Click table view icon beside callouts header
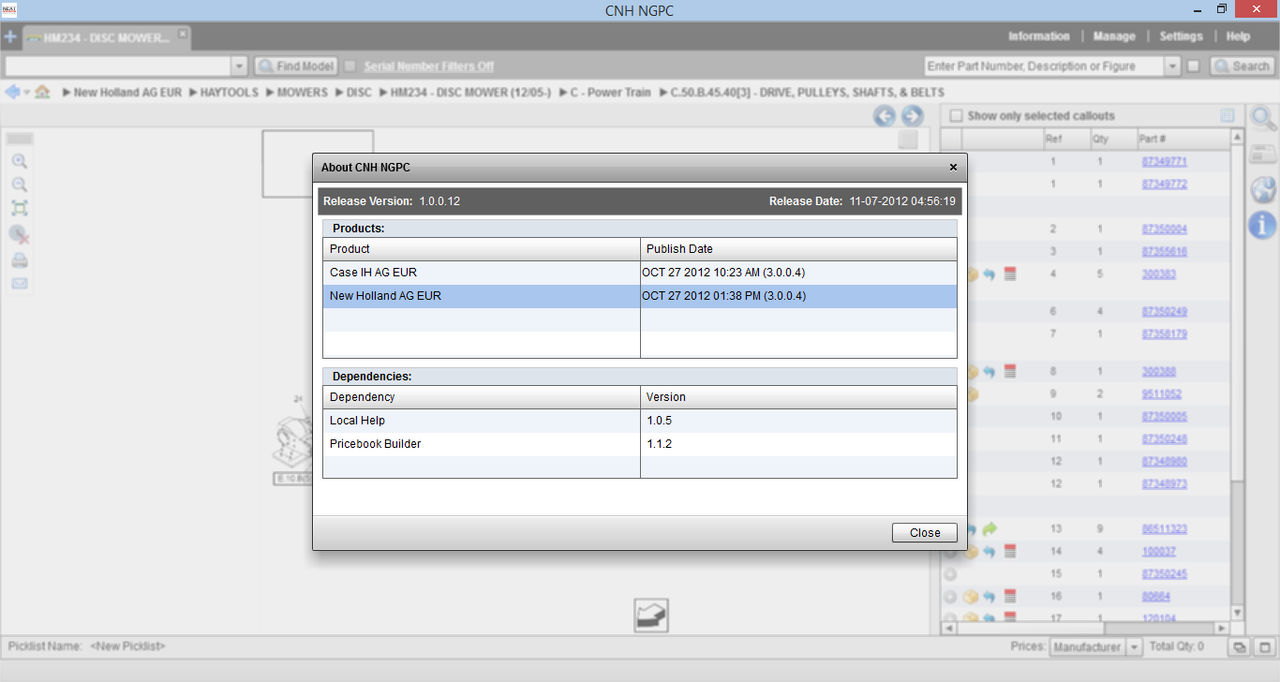Screen dimensions: 1280x682 point(1227,116)
